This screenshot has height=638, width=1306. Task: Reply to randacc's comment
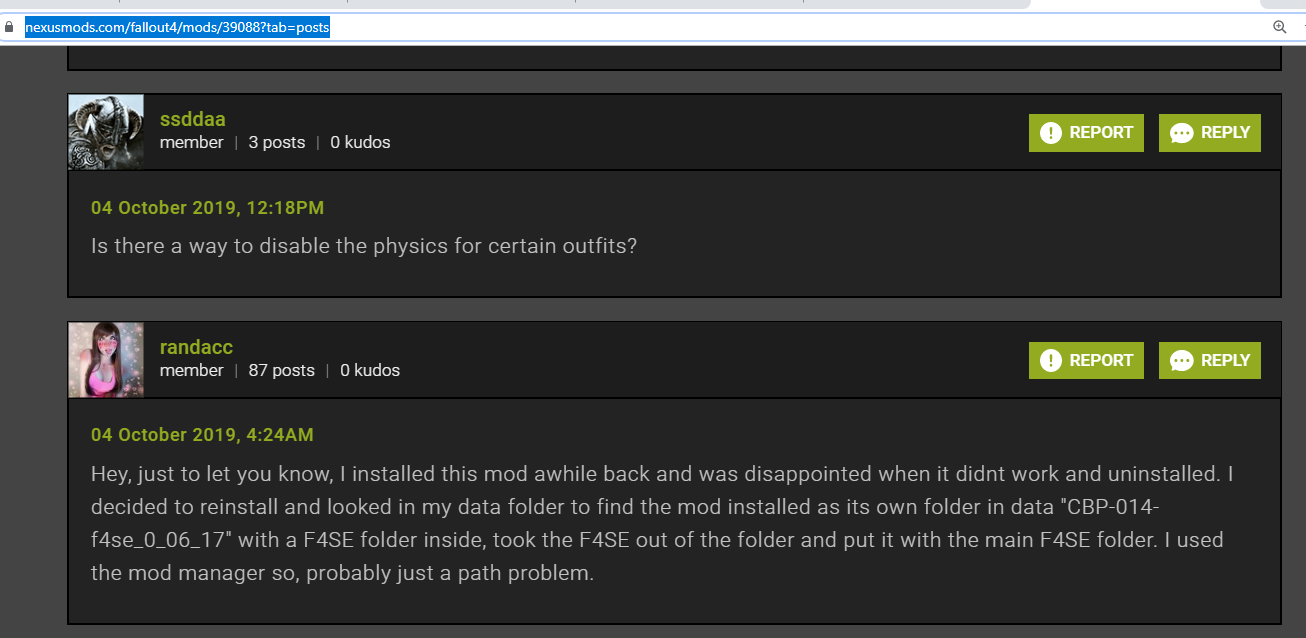1210,361
